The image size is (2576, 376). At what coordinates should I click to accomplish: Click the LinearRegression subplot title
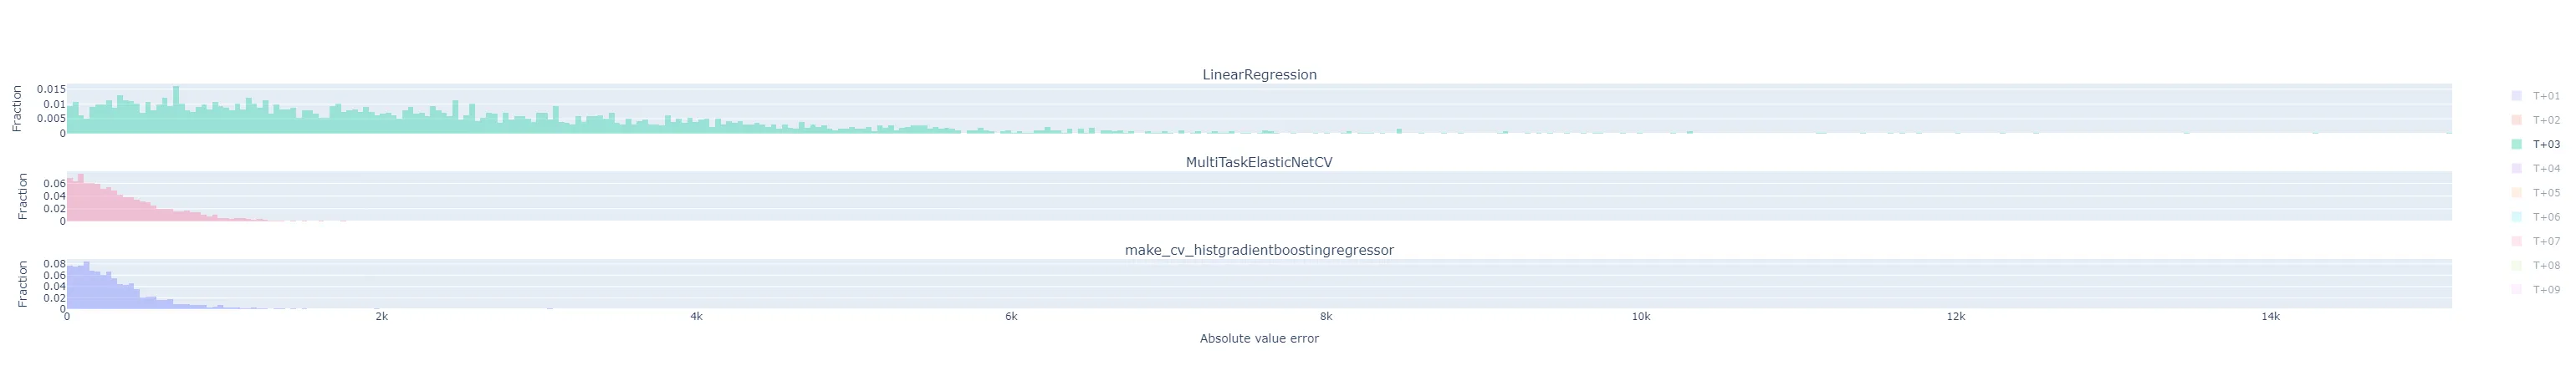pos(1259,75)
